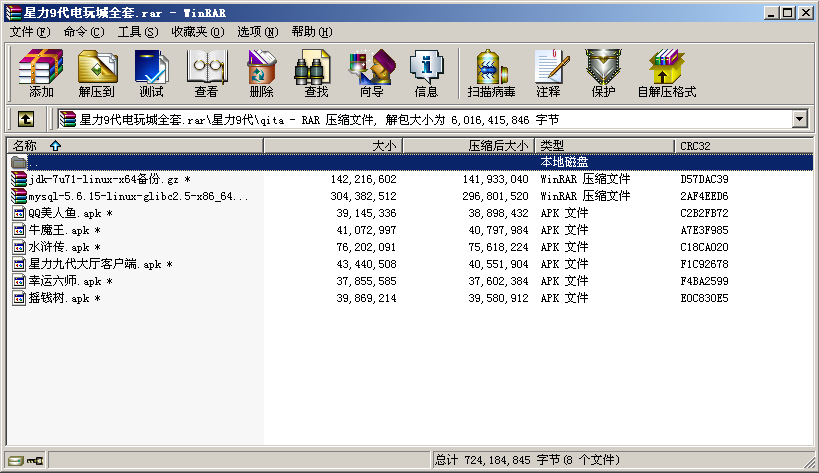Create 自解压格式 (SFX) archive icon
819x473 pixels.
[x=666, y=73]
